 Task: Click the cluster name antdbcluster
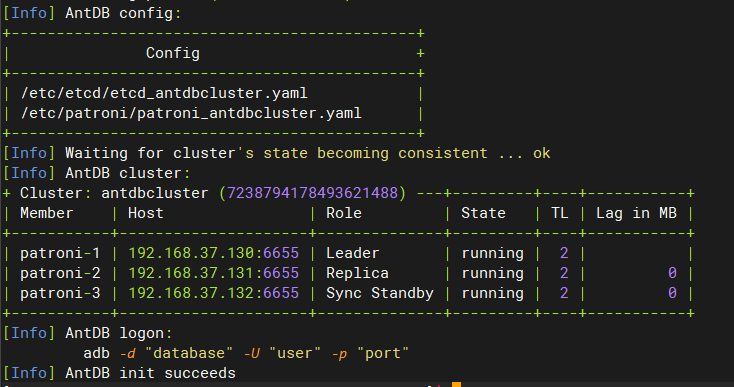[x=155, y=193]
